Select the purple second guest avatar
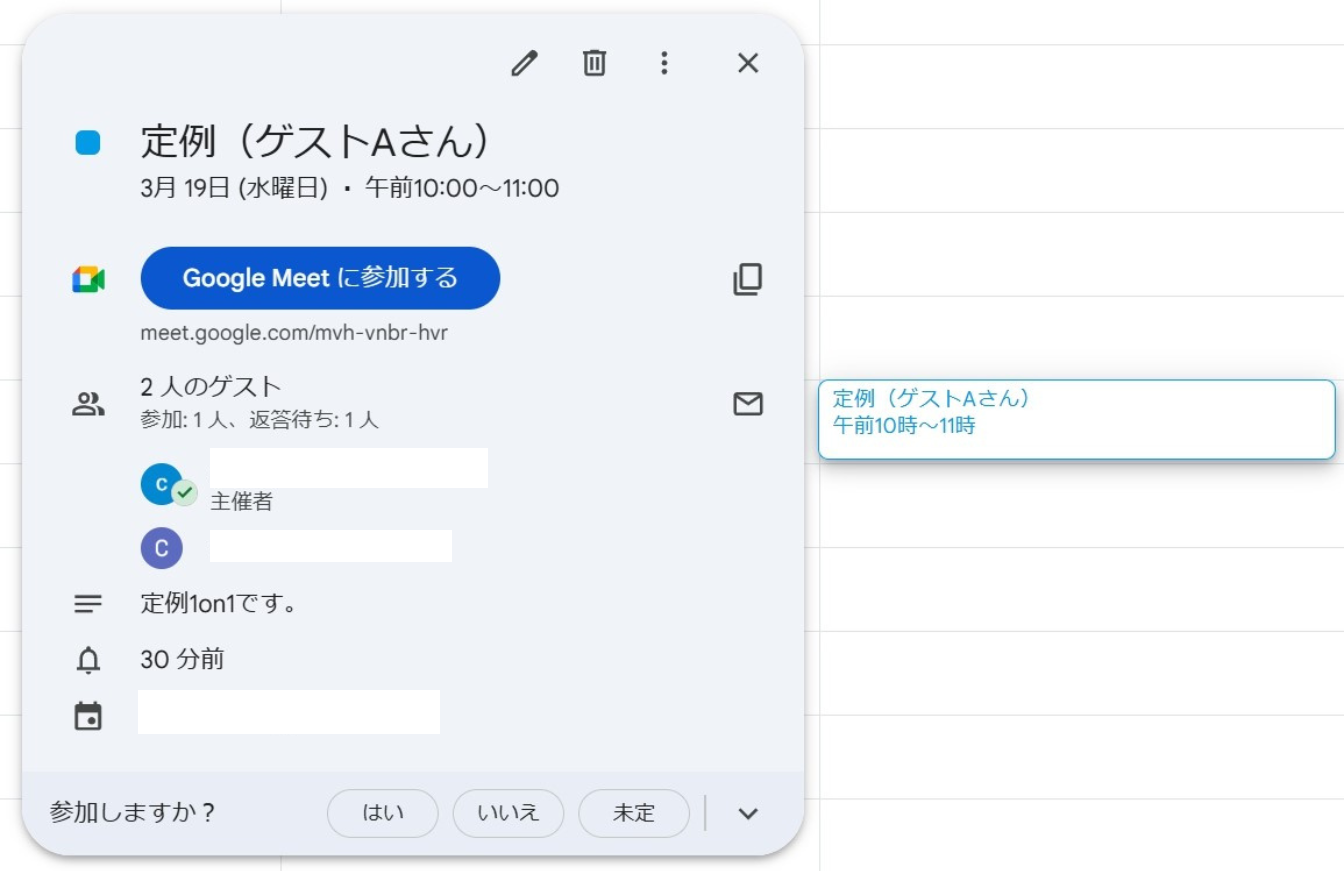This screenshot has width=1344, height=871. pyautogui.click(x=162, y=548)
